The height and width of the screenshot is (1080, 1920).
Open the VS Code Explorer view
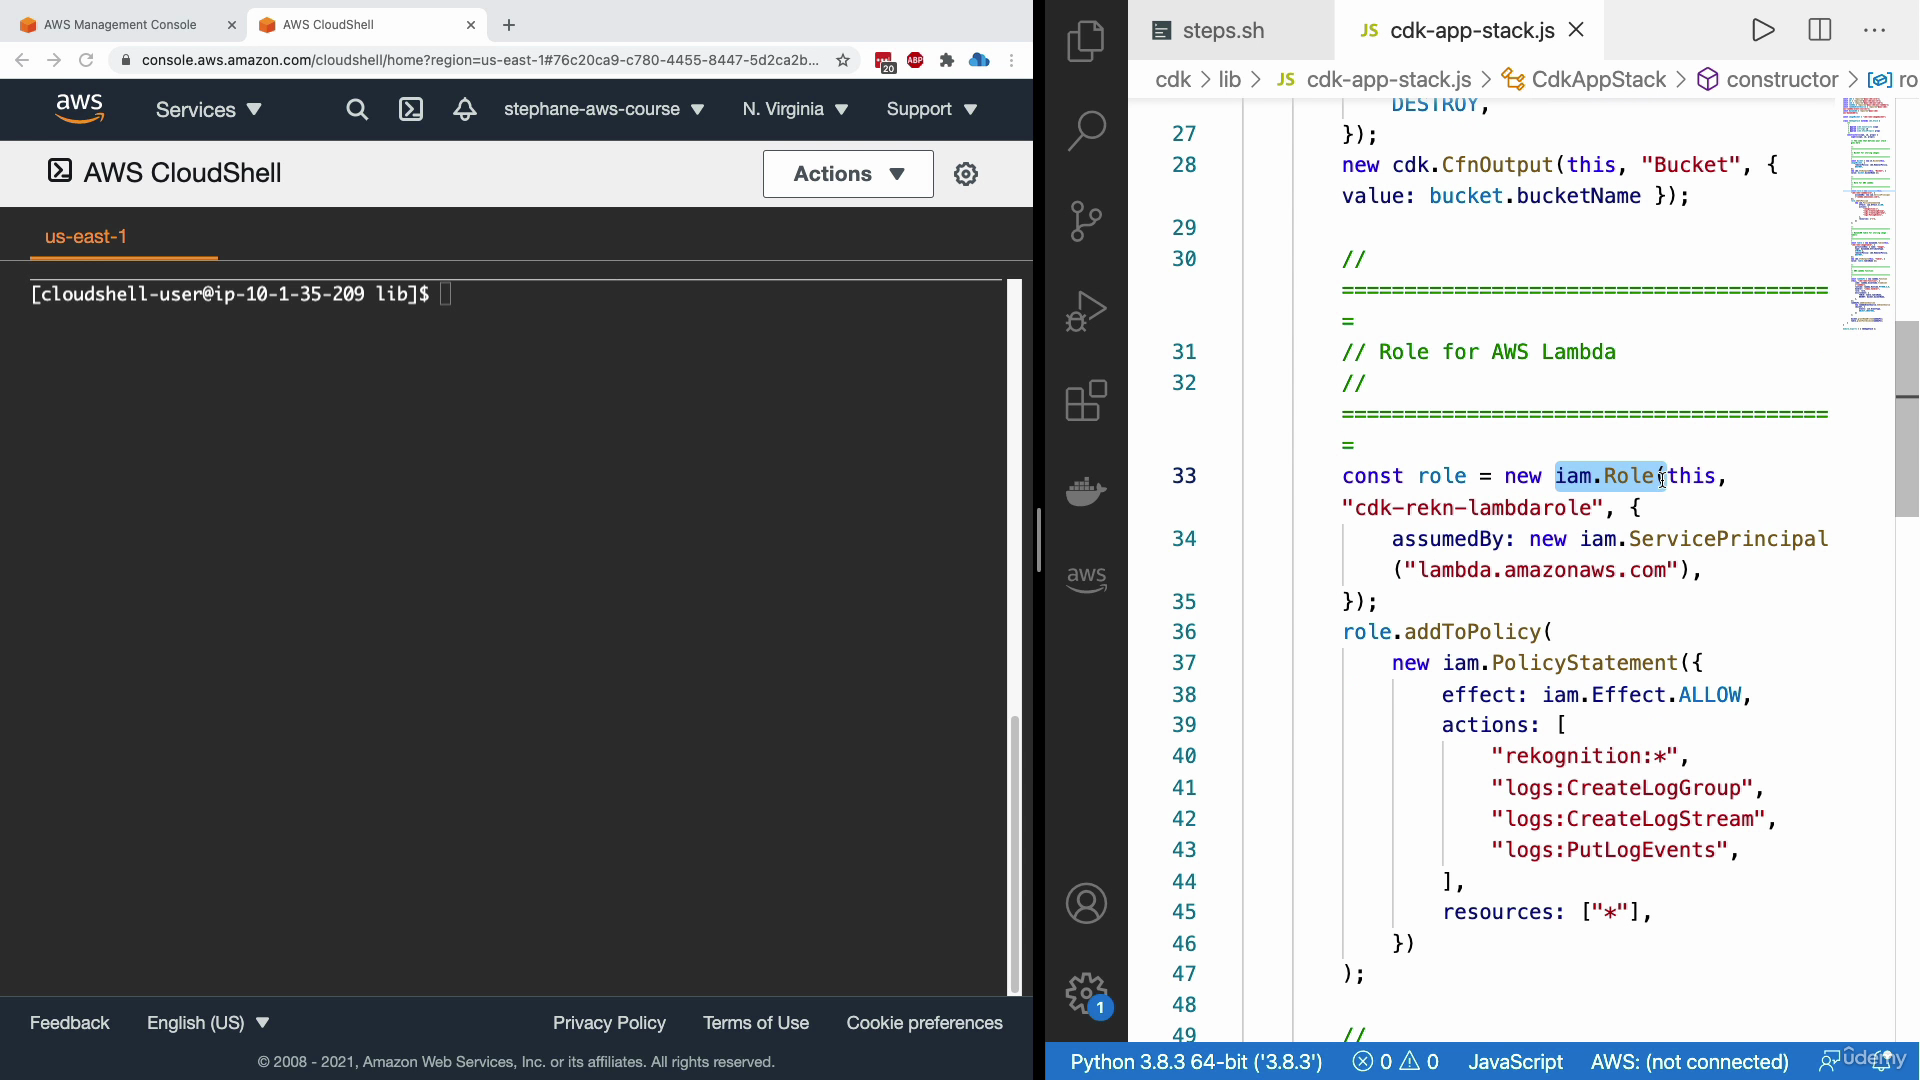pyautogui.click(x=1086, y=41)
